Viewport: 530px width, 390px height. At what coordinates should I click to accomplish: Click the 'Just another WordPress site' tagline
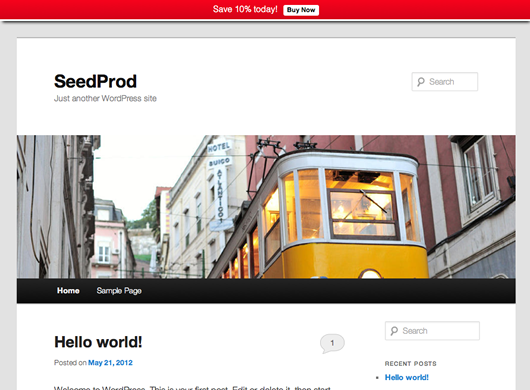point(105,98)
